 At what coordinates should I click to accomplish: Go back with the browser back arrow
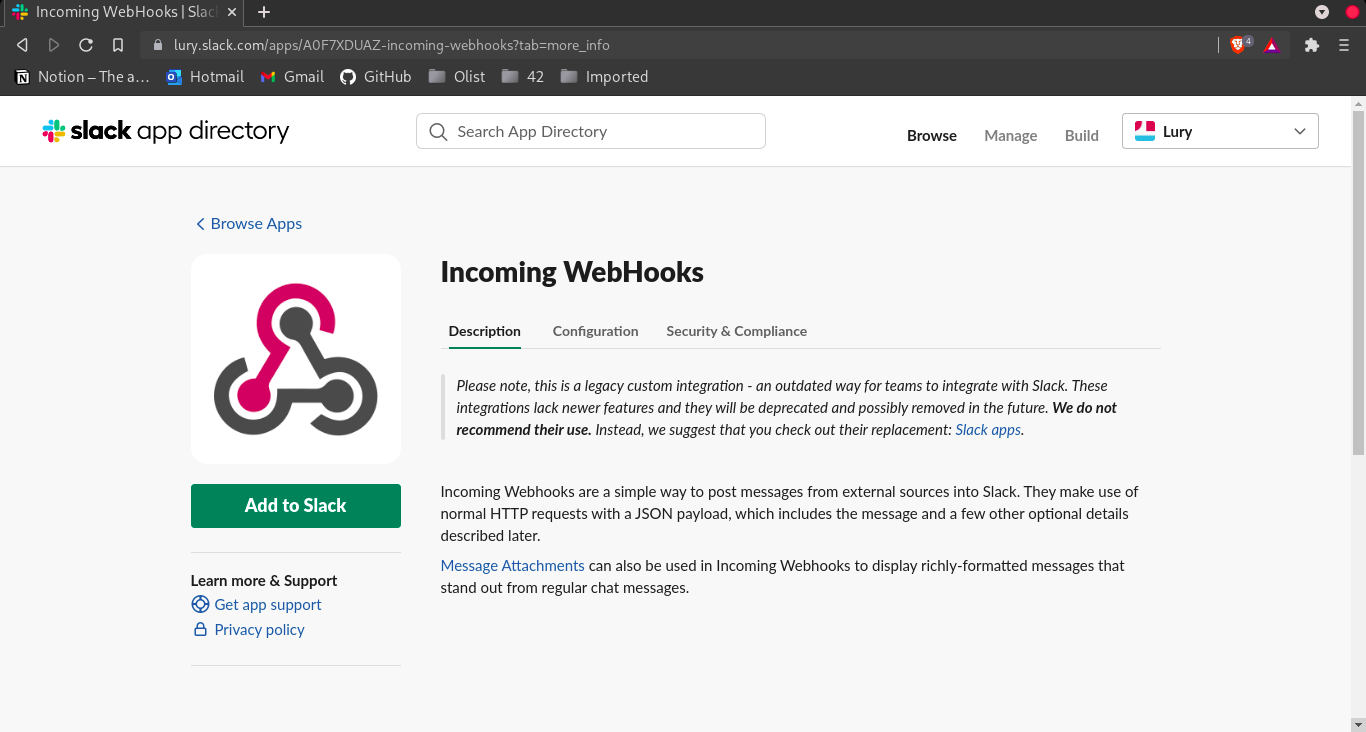click(x=22, y=45)
